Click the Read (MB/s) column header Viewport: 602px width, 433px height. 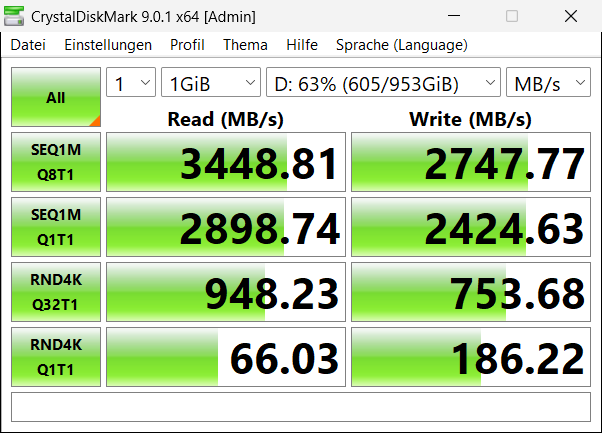[x=226, y=119]
